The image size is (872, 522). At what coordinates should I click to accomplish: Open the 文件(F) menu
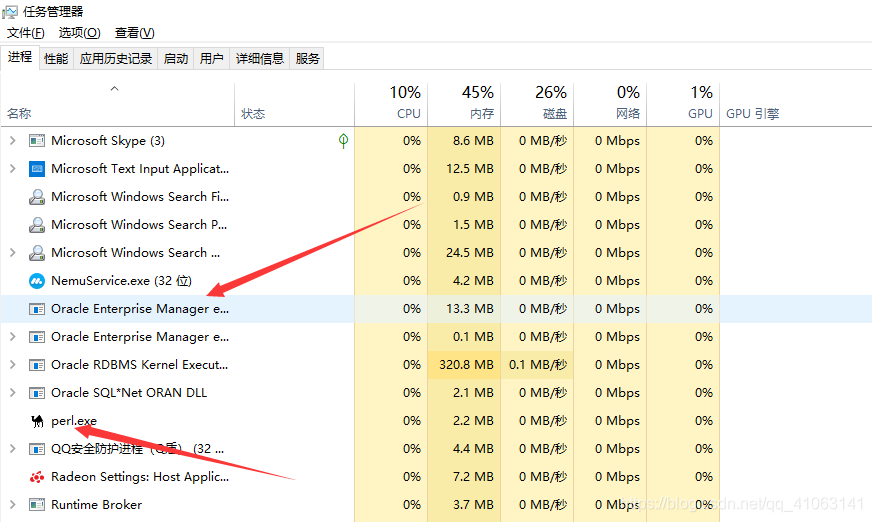(x=26, y=33)
